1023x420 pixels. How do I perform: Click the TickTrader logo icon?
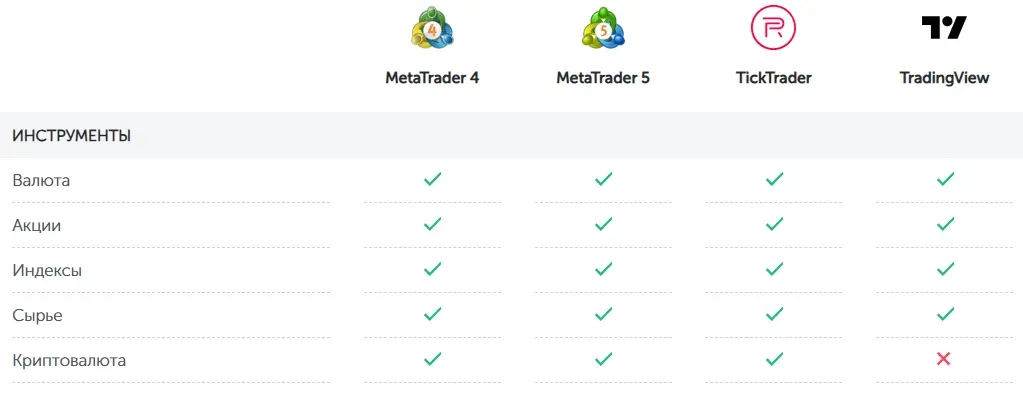pyautogui.click(x=773, y=28)
